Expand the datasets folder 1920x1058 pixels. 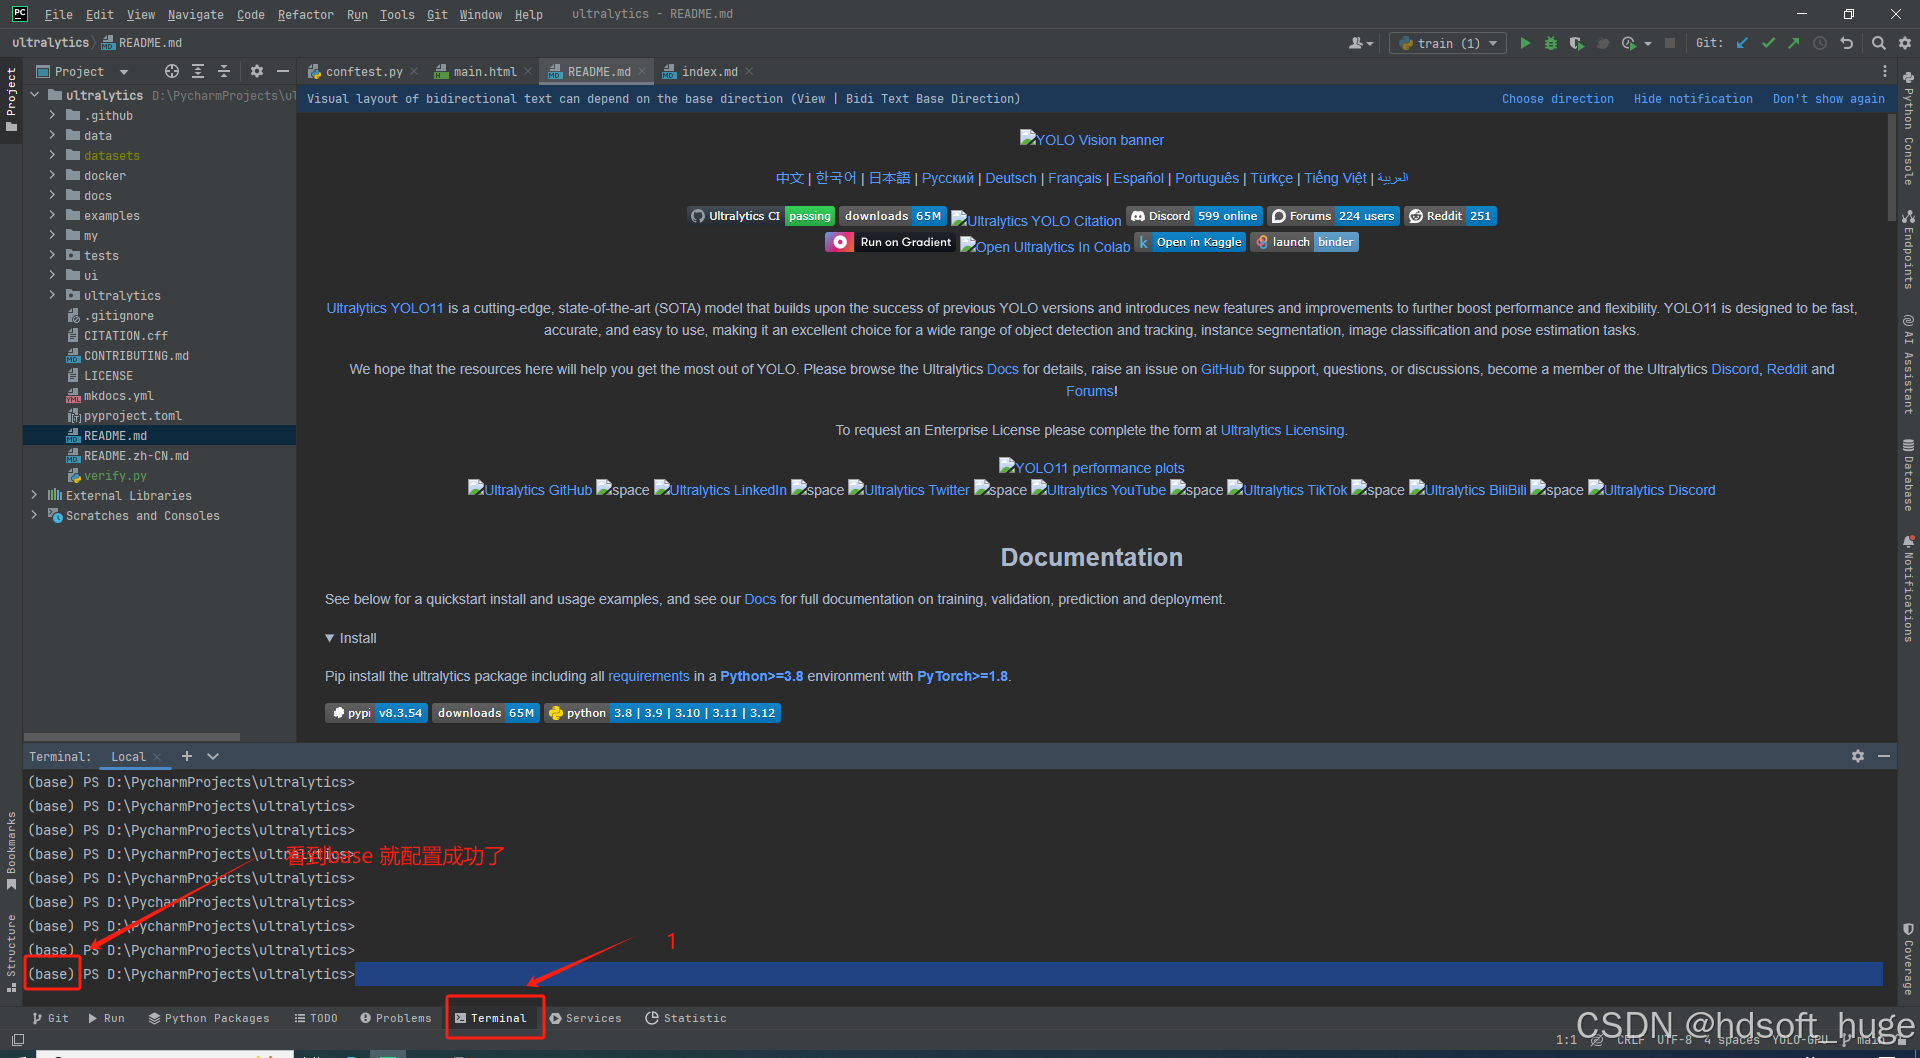coord(52,155)
